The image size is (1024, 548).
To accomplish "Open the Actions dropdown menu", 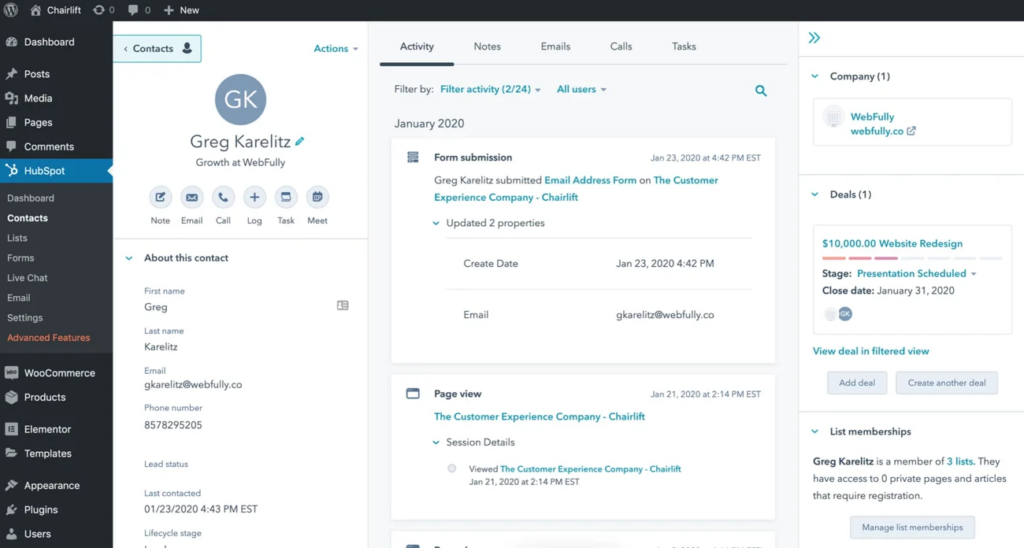I will [336, 48].
